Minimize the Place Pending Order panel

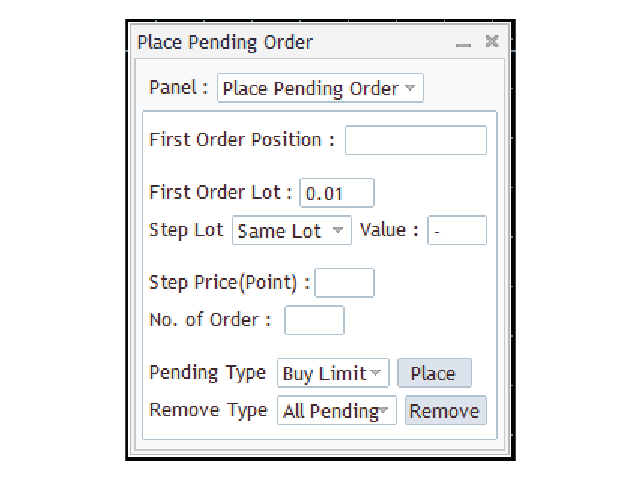click(x=463, y=43)
